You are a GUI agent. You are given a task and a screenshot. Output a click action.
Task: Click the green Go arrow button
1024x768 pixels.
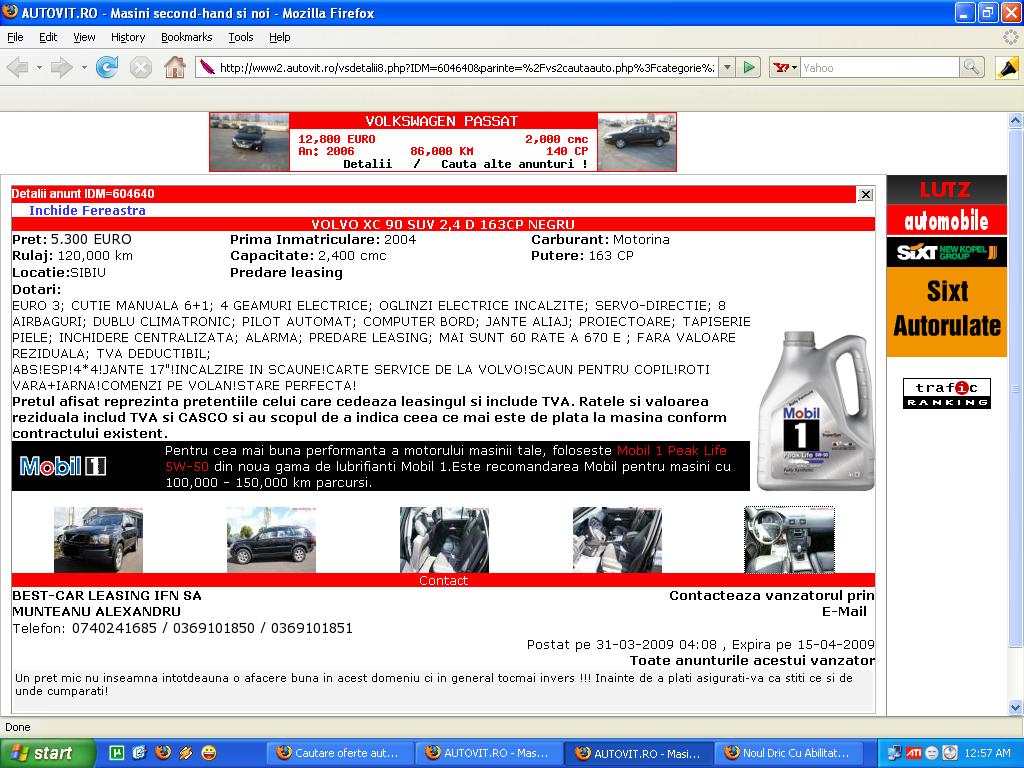(750, 67)
